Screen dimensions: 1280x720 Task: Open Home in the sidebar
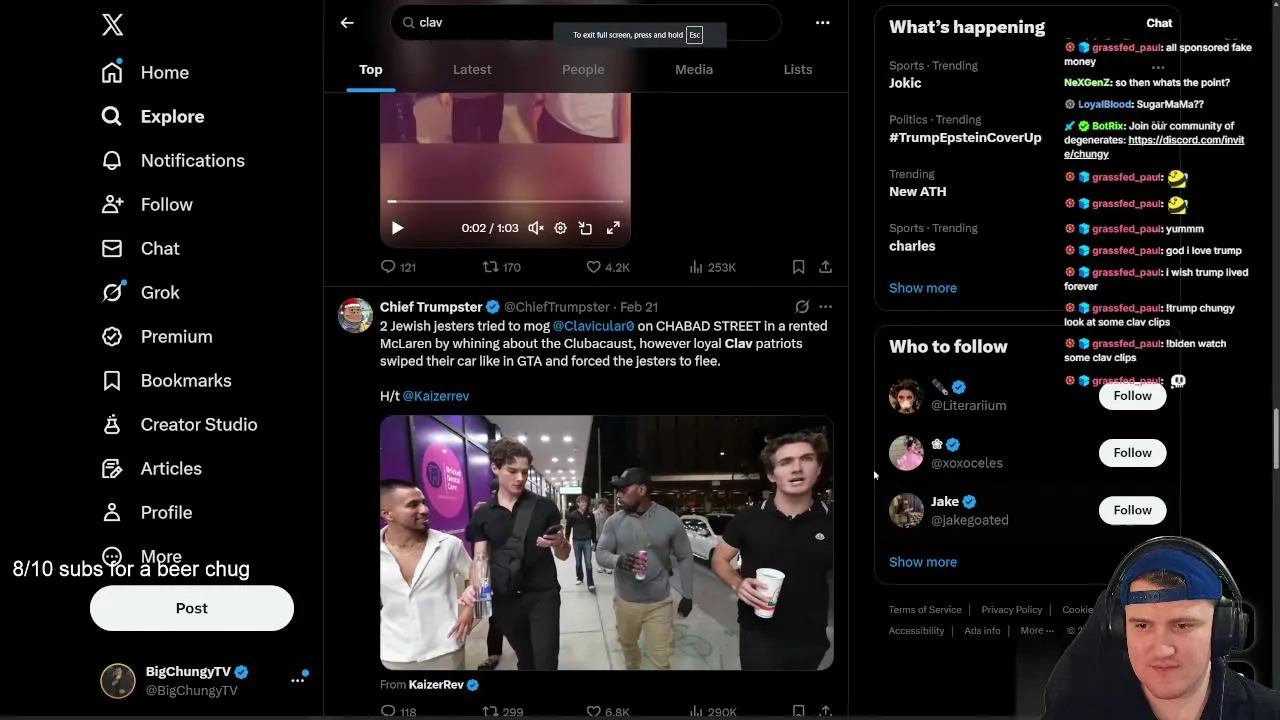coord(145,72)
